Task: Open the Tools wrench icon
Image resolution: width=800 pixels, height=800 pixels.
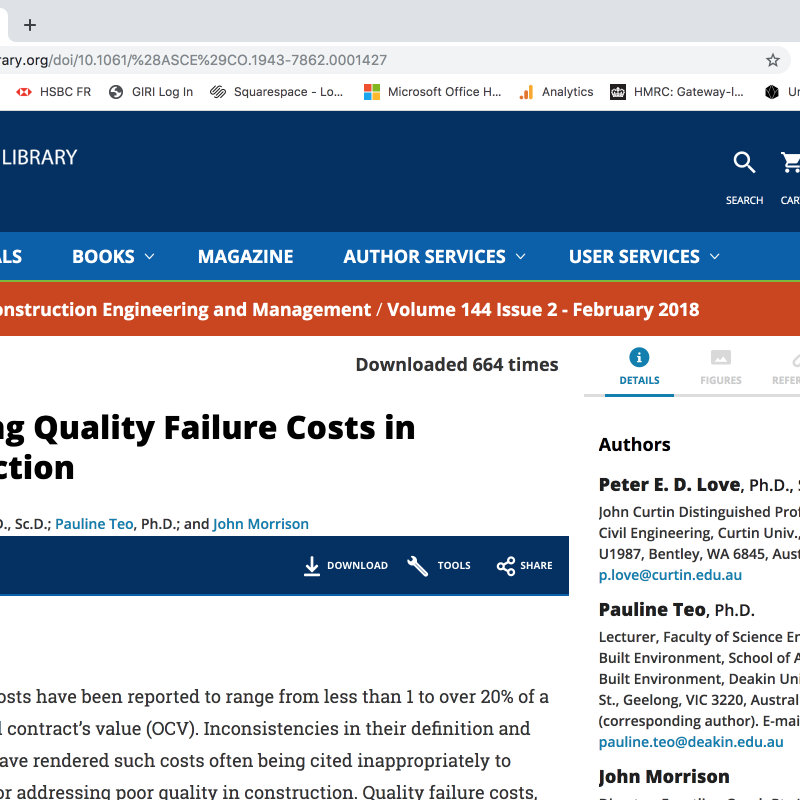Action: point(418,566)
